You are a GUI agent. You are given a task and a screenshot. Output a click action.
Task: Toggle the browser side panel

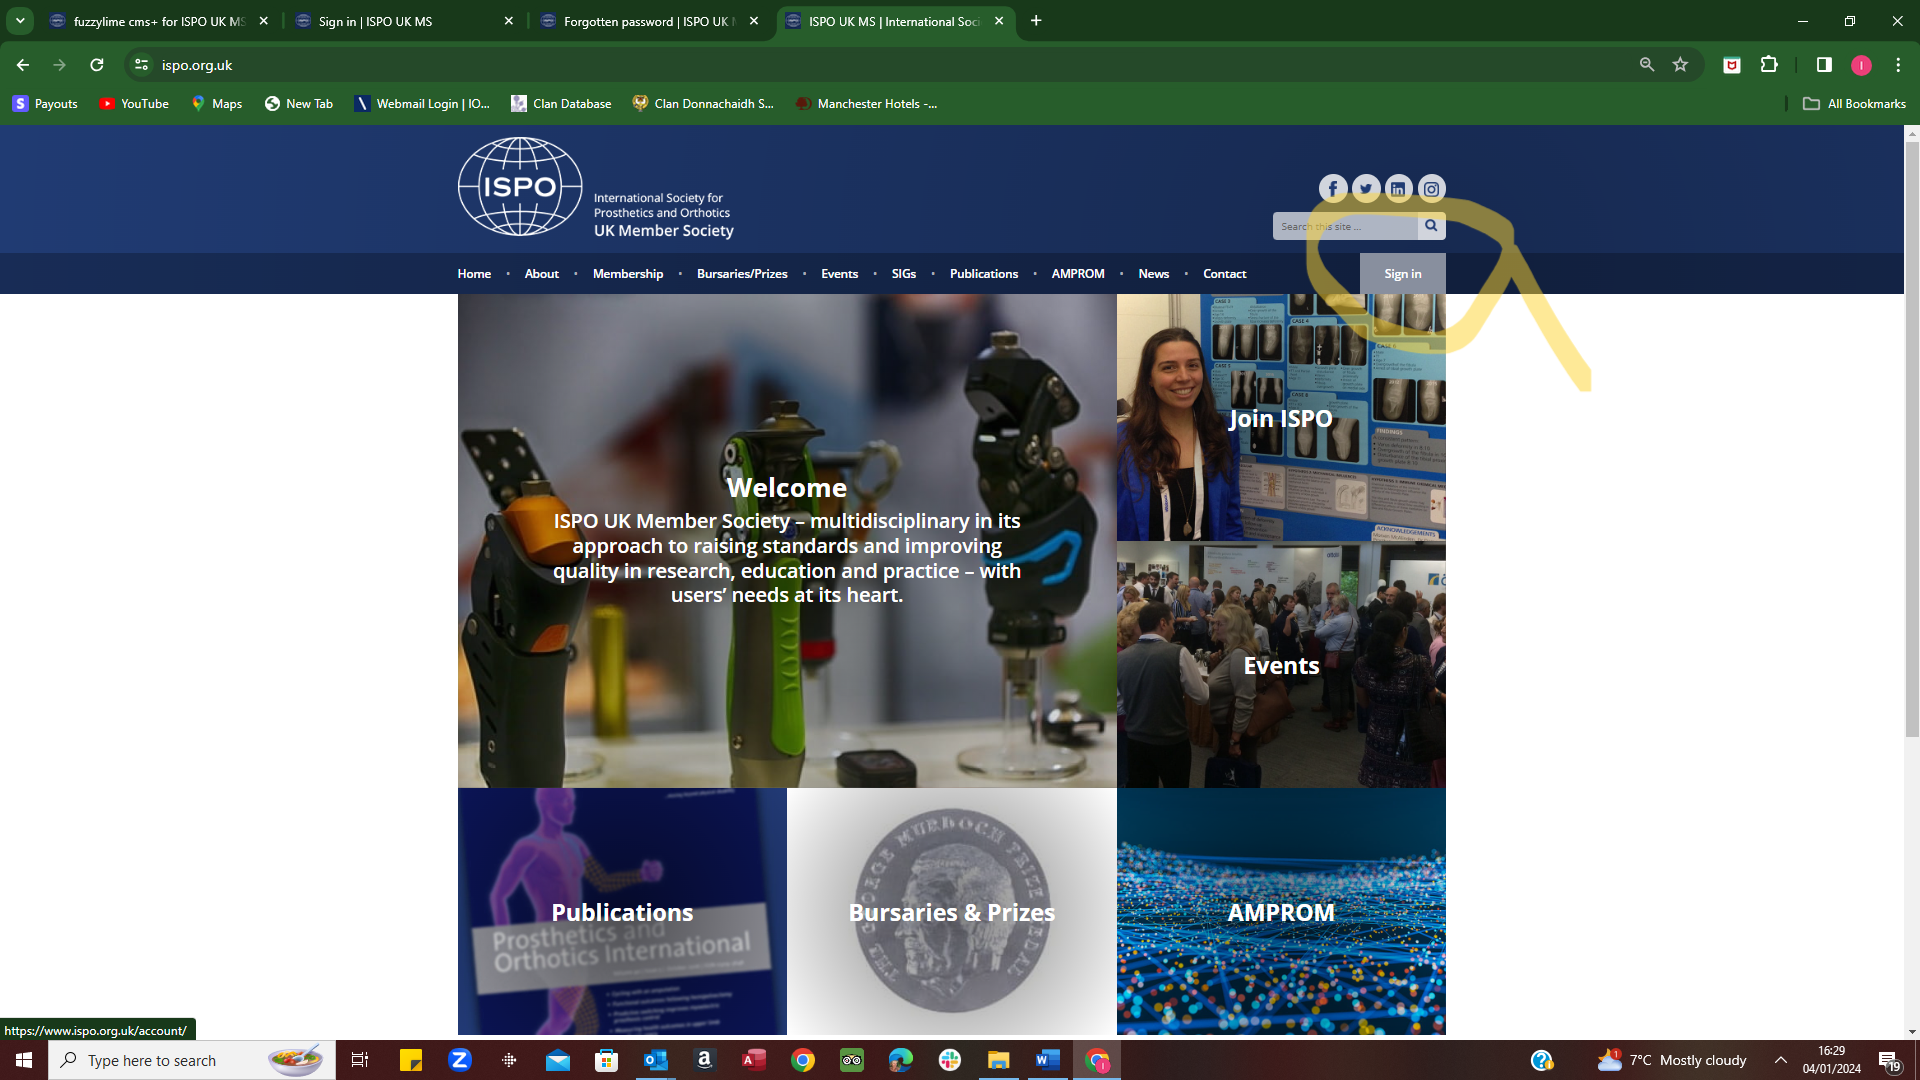1824,65
